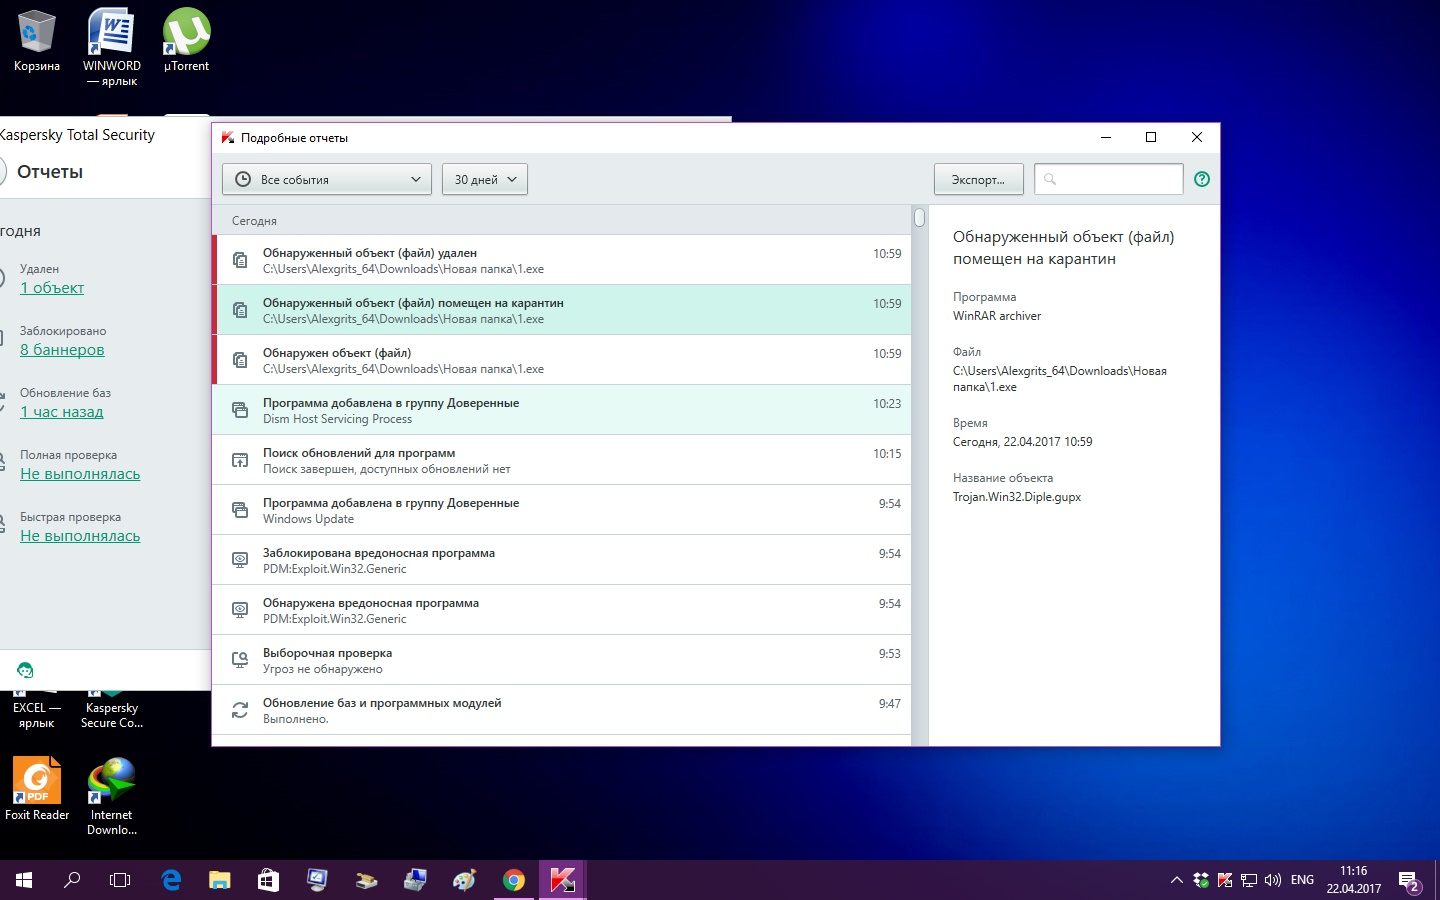Open the Kaspersky support agent icon

click(26, 670)
